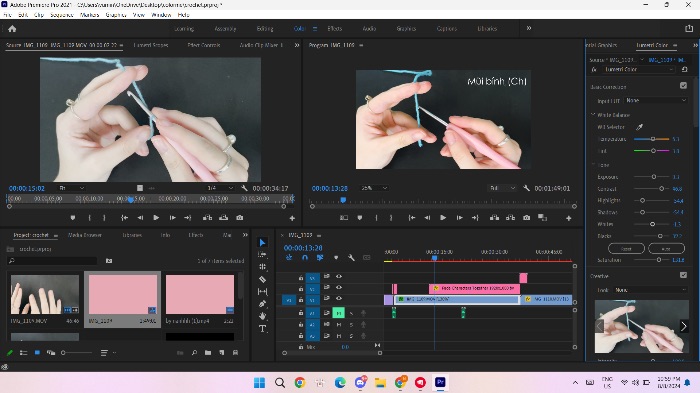Image resolution: width=700 pixels, height=393 pixels.
Task: Select the Track Select Forward tool
Action: pos(262,255)
